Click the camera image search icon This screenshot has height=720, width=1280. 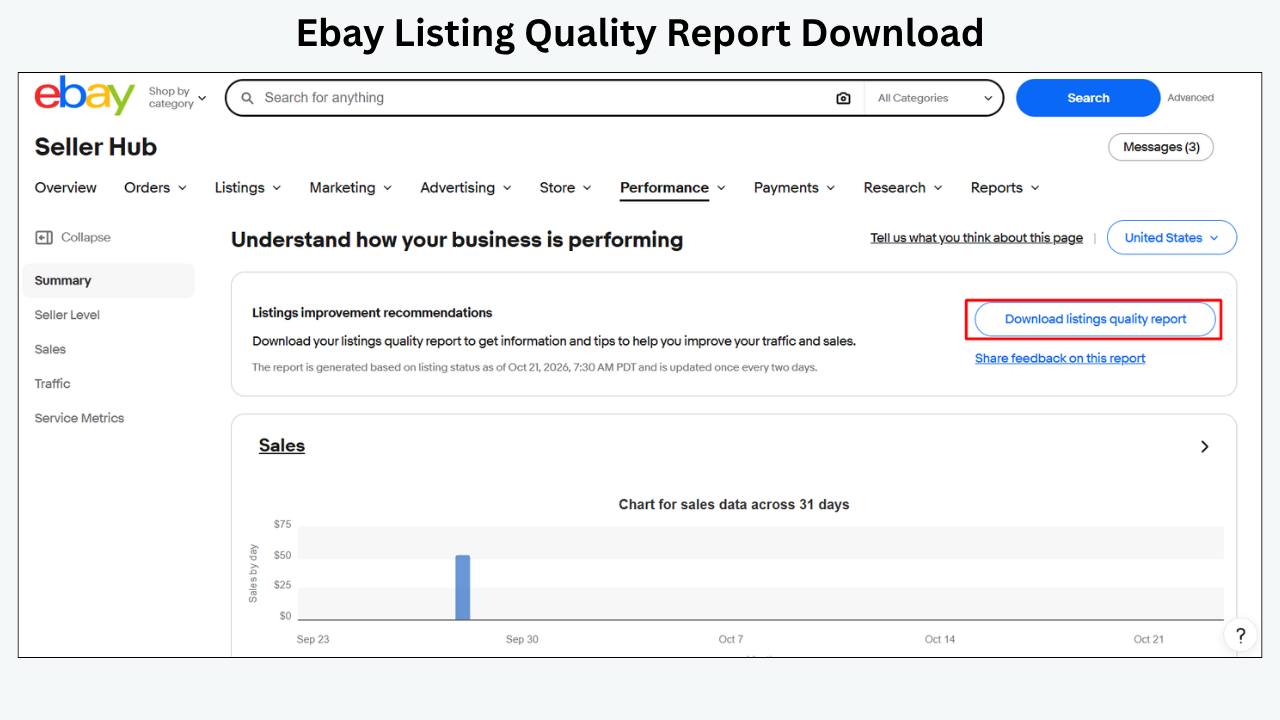click(843, 98)
